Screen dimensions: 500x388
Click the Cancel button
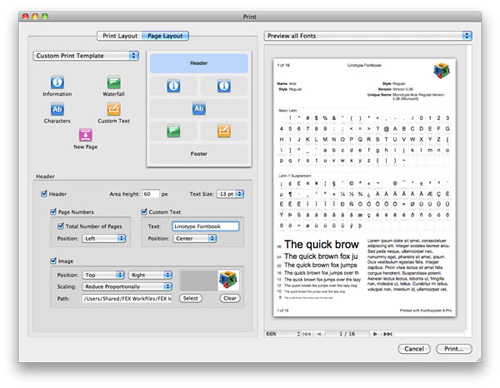414,349
